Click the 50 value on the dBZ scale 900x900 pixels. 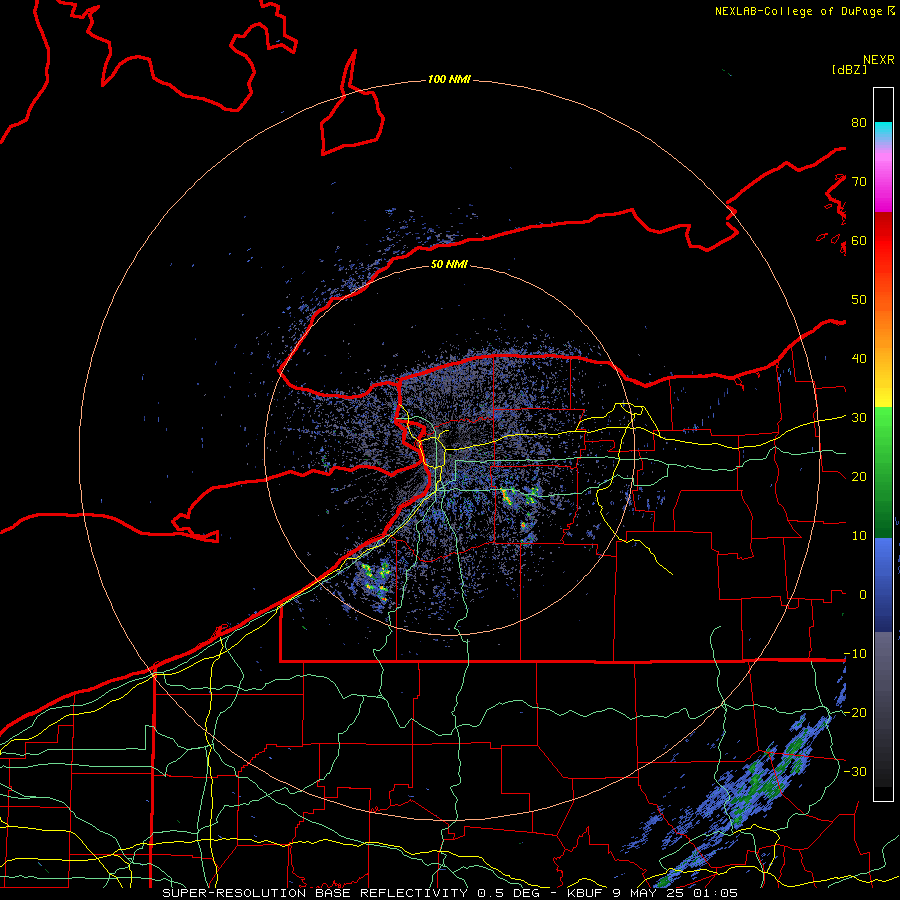[859, 300]
